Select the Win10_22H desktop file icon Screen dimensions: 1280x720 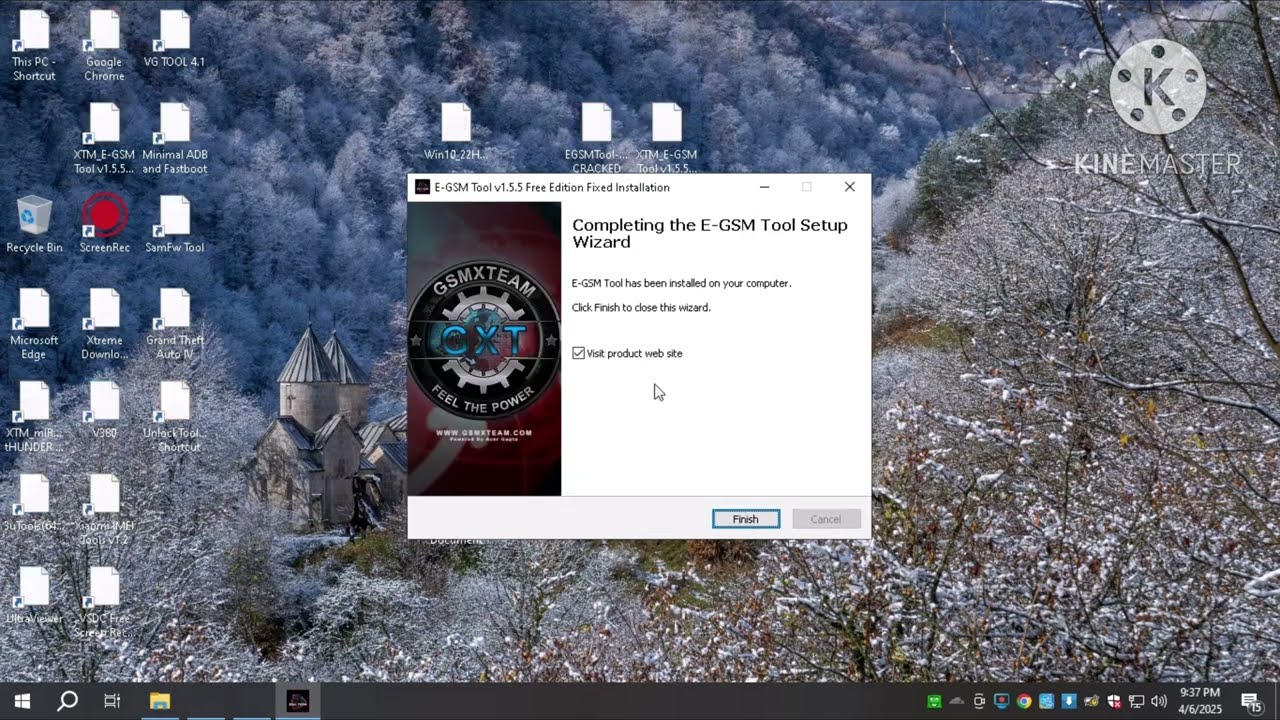(x=456, y=133)
